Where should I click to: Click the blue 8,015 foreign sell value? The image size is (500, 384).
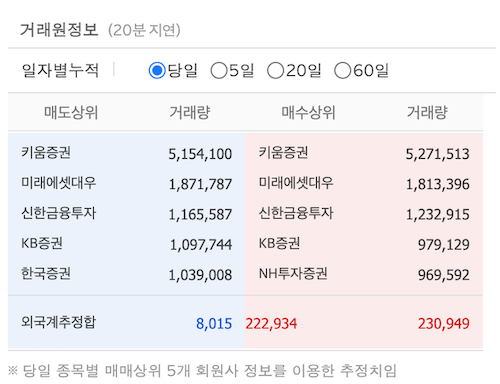point(214,324)
